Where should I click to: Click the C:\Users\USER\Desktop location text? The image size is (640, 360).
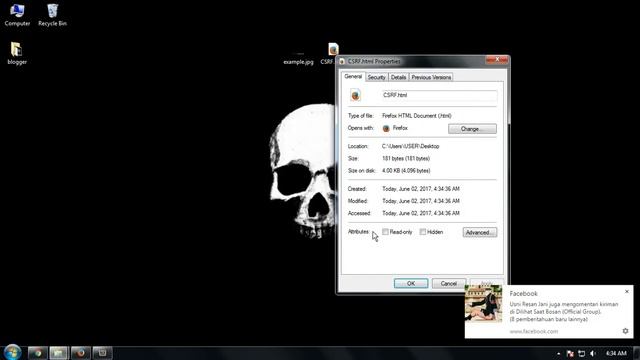(x=411, y=146)
